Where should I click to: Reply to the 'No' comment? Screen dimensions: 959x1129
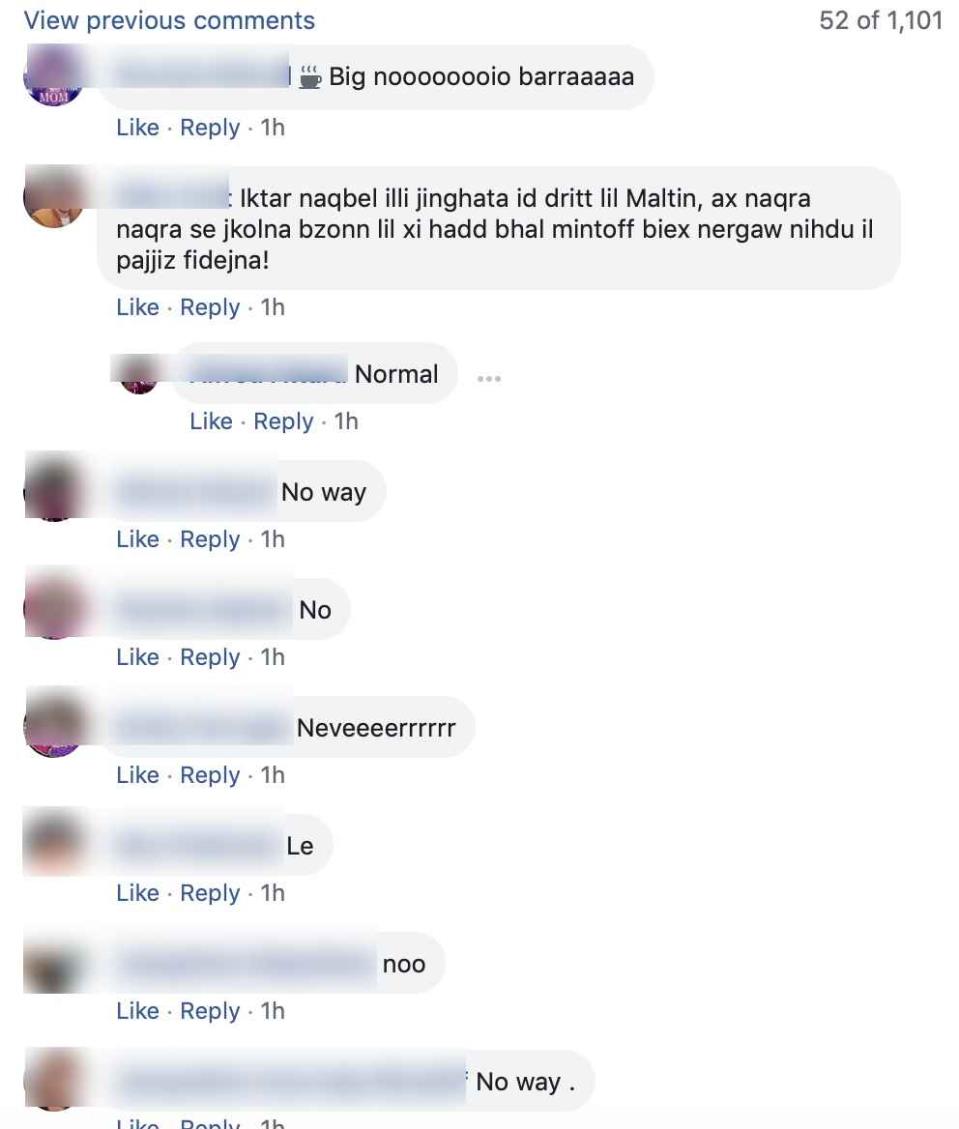pos(210,657)
